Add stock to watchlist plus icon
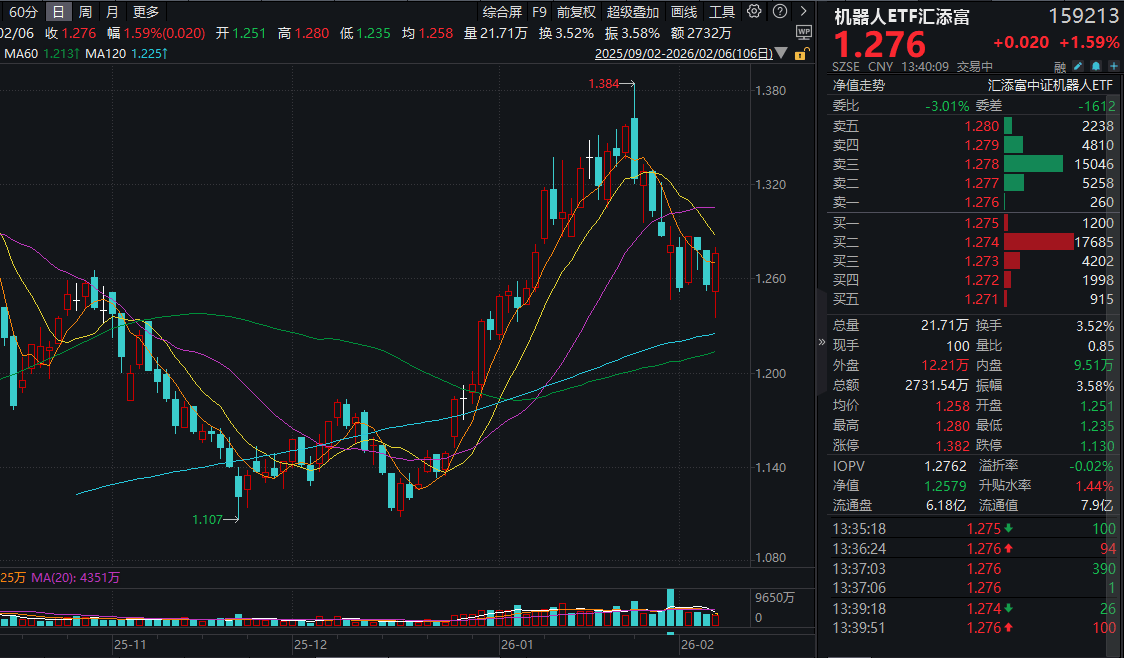 (x=1115, y=66)
